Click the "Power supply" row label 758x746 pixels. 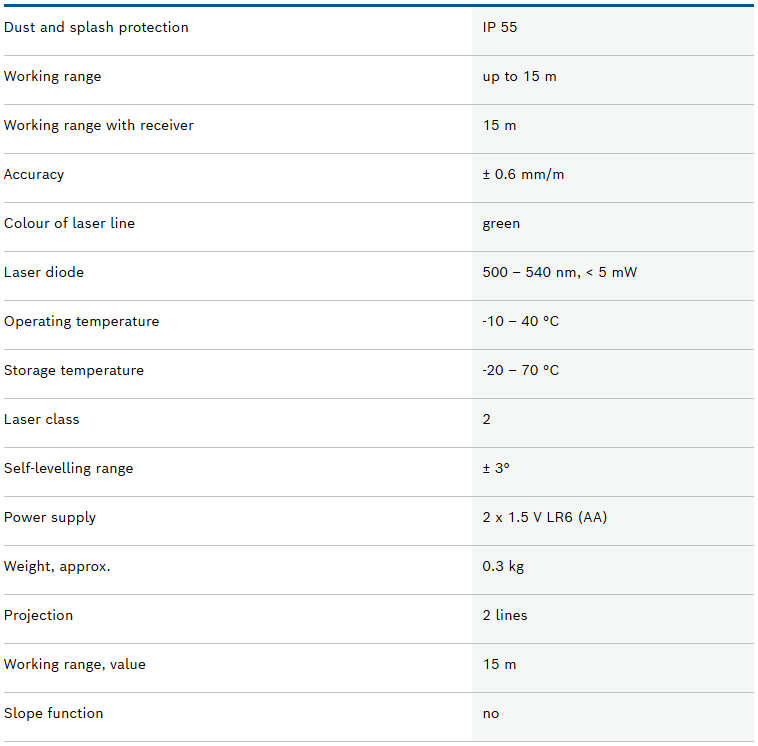pos(50,517)
